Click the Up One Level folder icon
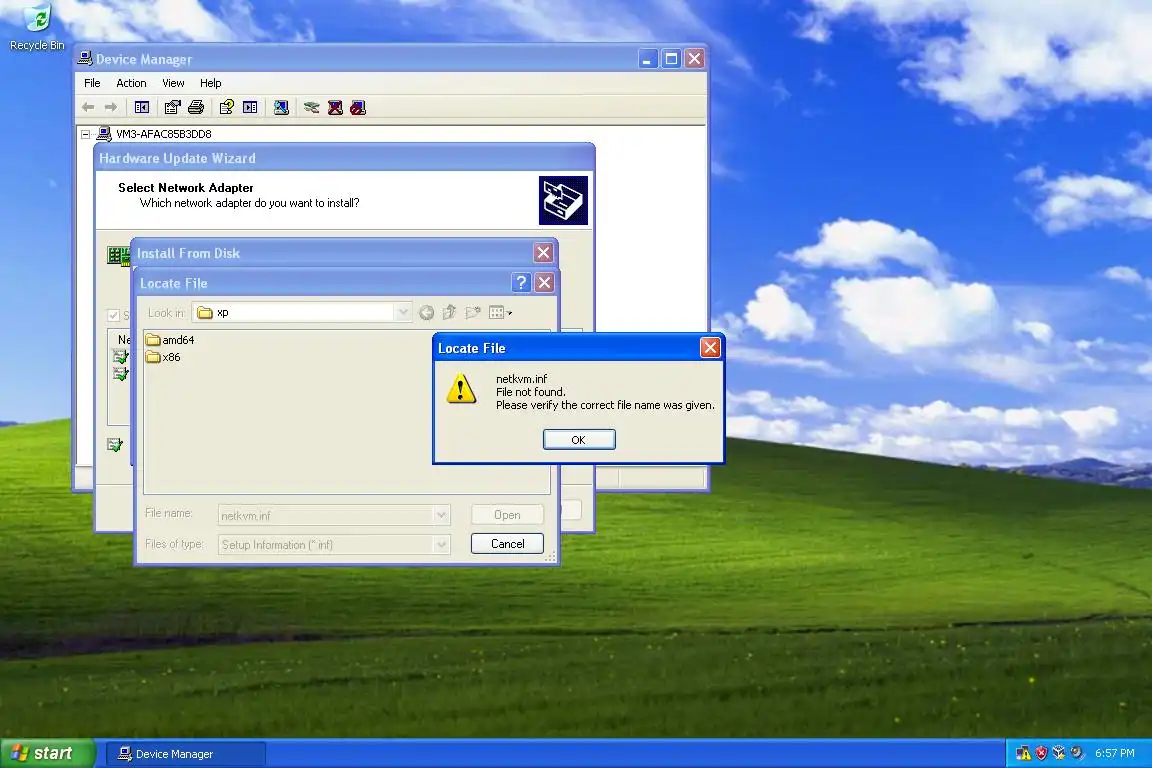1152x768 pixels. [450, 313]
